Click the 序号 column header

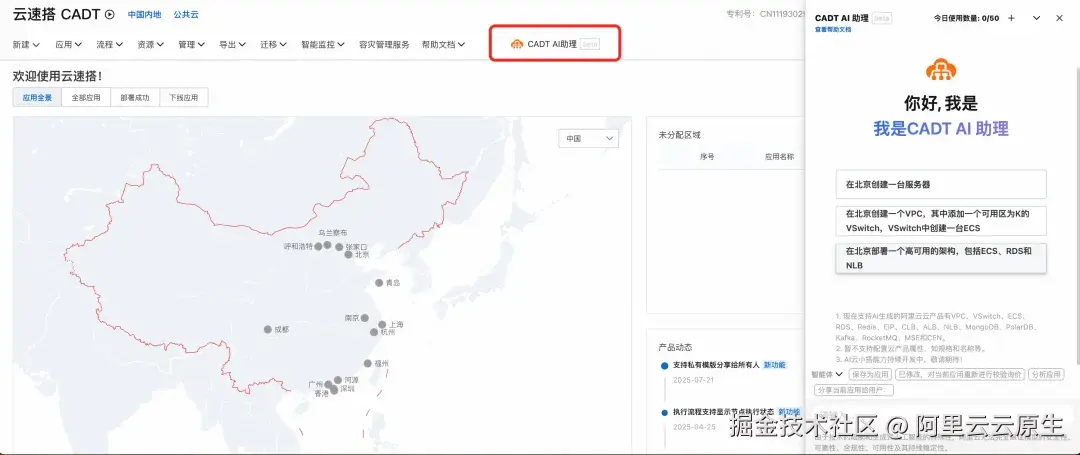pyautogui.click(x=707, y=156)
